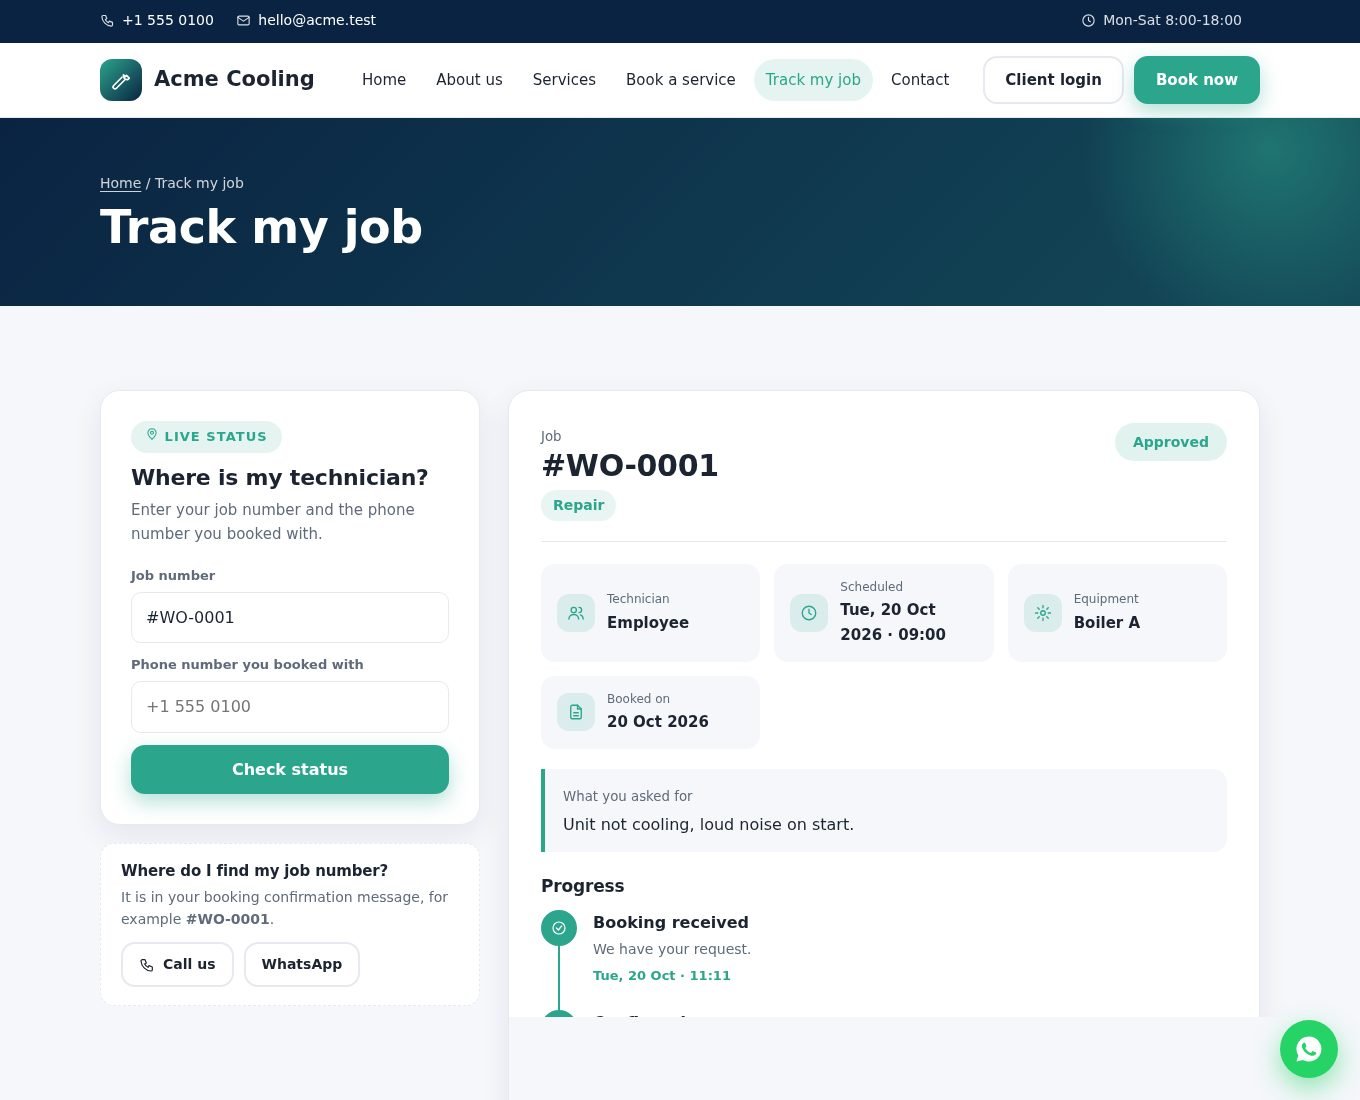Image resolution: width=1360 pixels, height=1100 pixels.
Task: Open the Services menu item
Action: coord(564,80)
